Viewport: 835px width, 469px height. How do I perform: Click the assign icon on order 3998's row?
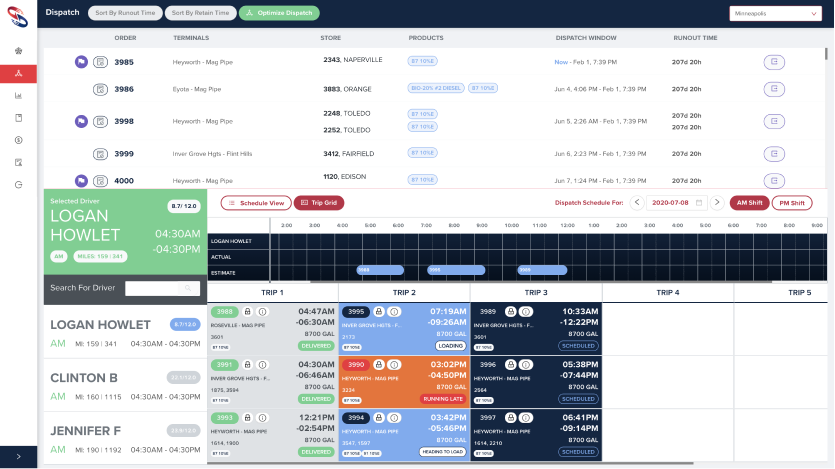pyautogui.click(x=775, y=121)
